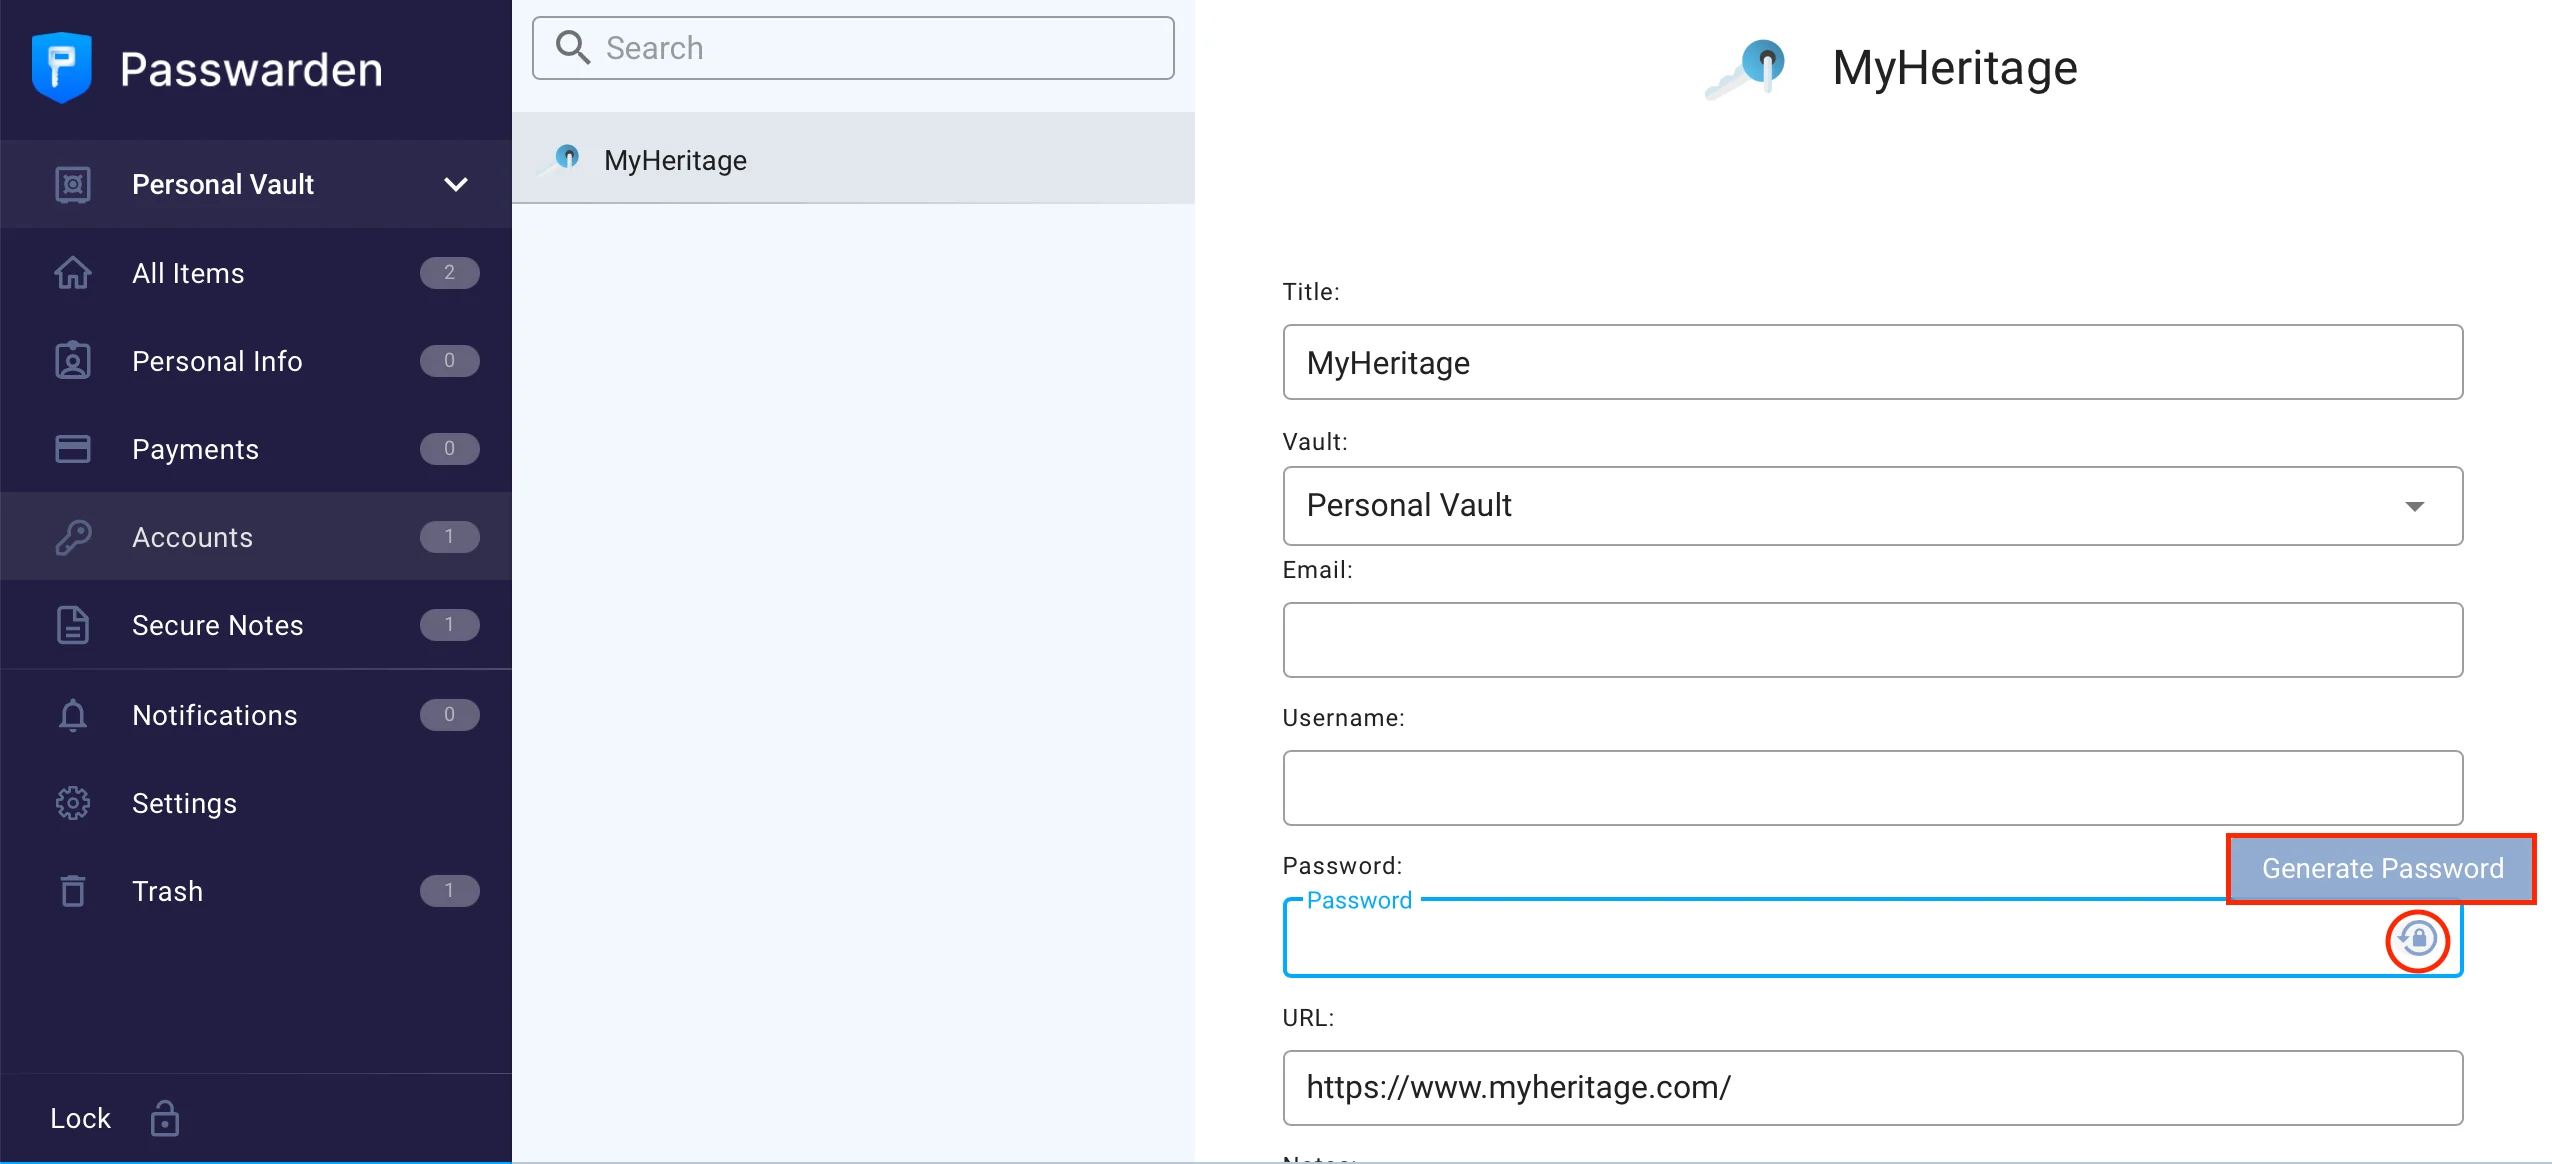Click the Trash bin icon
The width and height of the screenshot is (2552, 1164).
pos(73,890)
